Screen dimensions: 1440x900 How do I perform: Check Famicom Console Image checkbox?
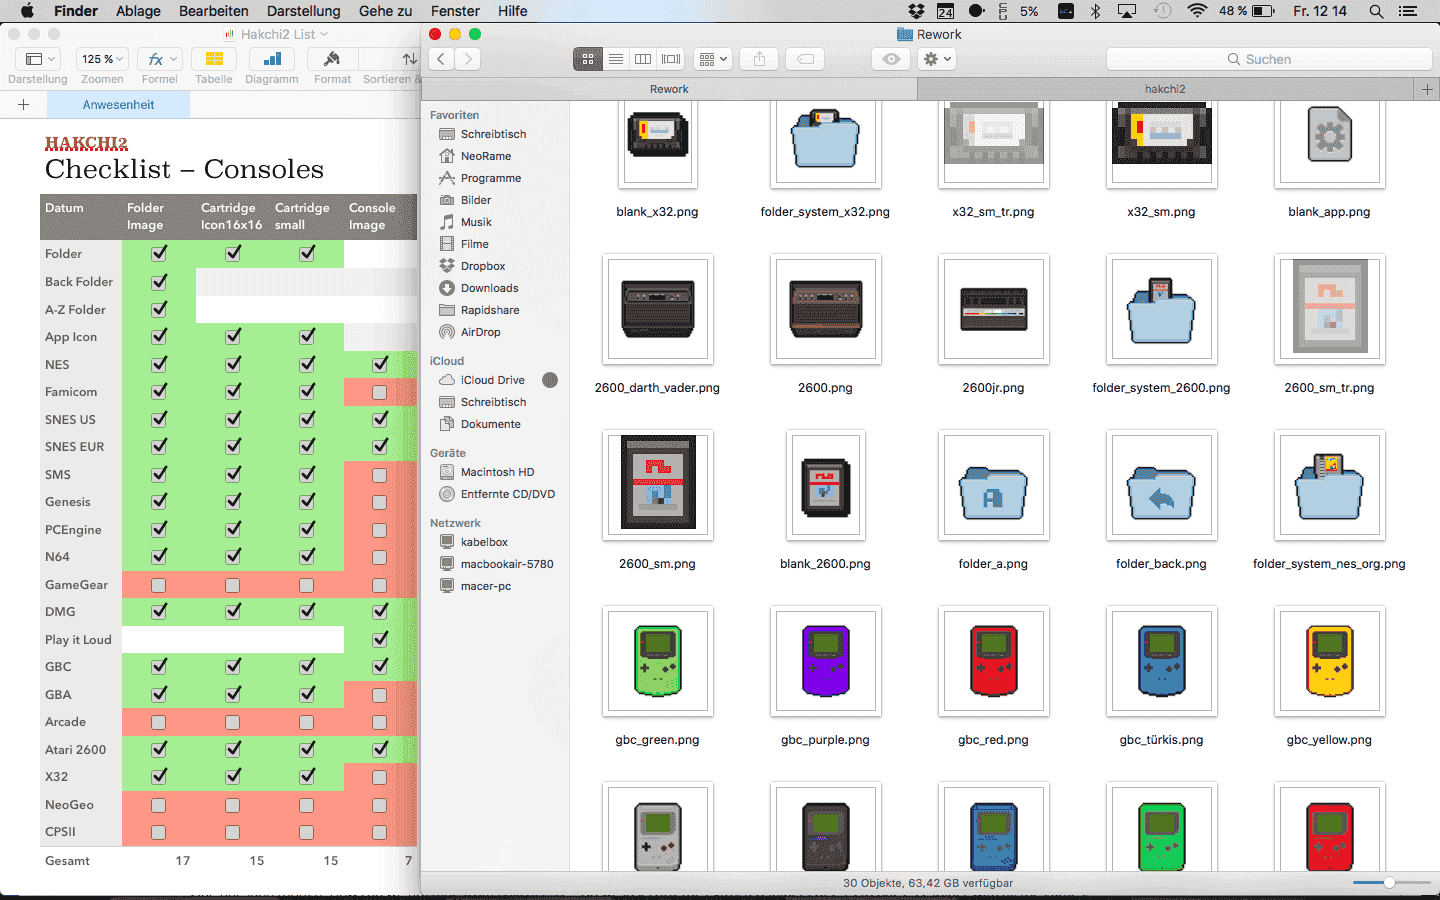380,392
